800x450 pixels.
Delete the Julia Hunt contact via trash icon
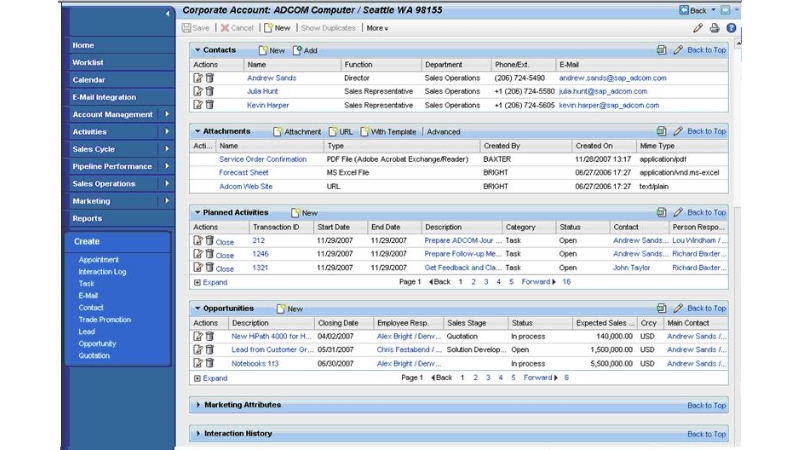(210, 91)
